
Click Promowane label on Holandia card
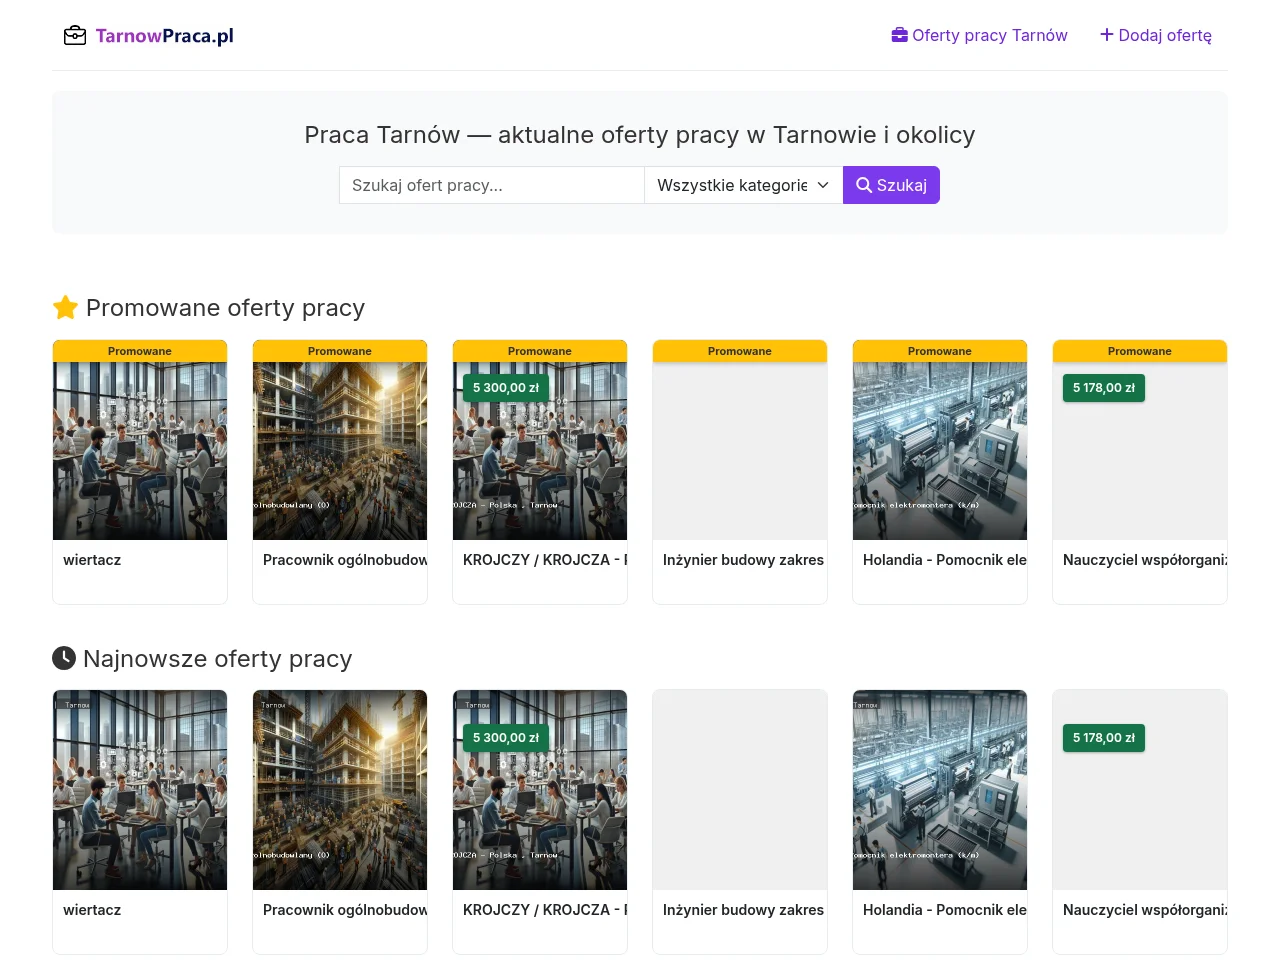click(940, 351)
